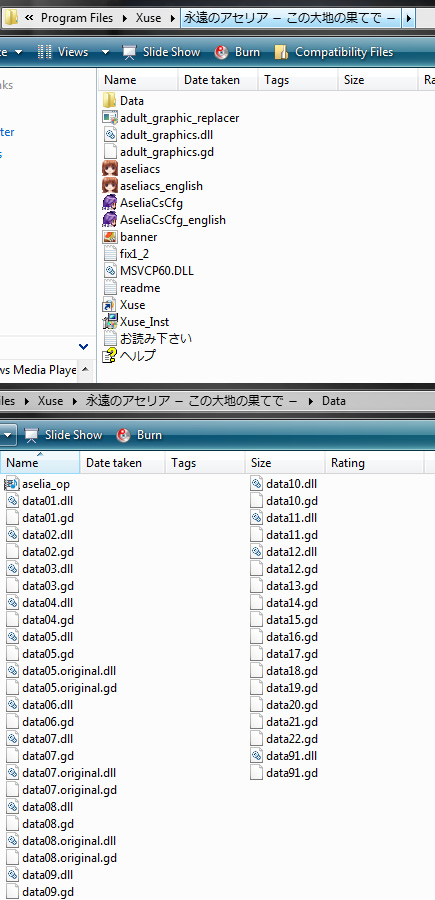Click Burn in upper window toolbar
435x900 pixels.
tap(237, 52)
